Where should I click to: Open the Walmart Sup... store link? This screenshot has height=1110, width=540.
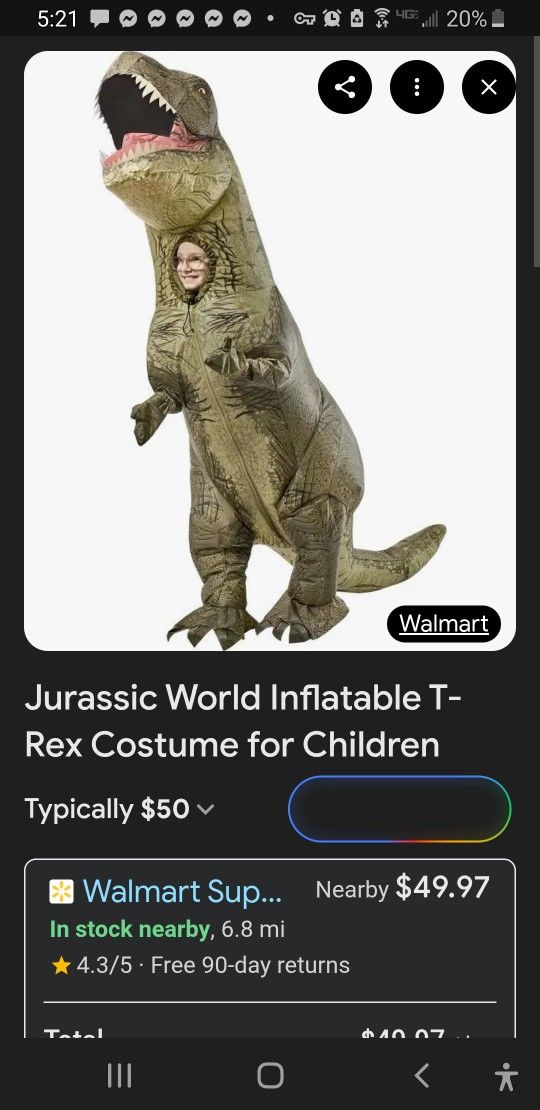[x=182, y=891]
